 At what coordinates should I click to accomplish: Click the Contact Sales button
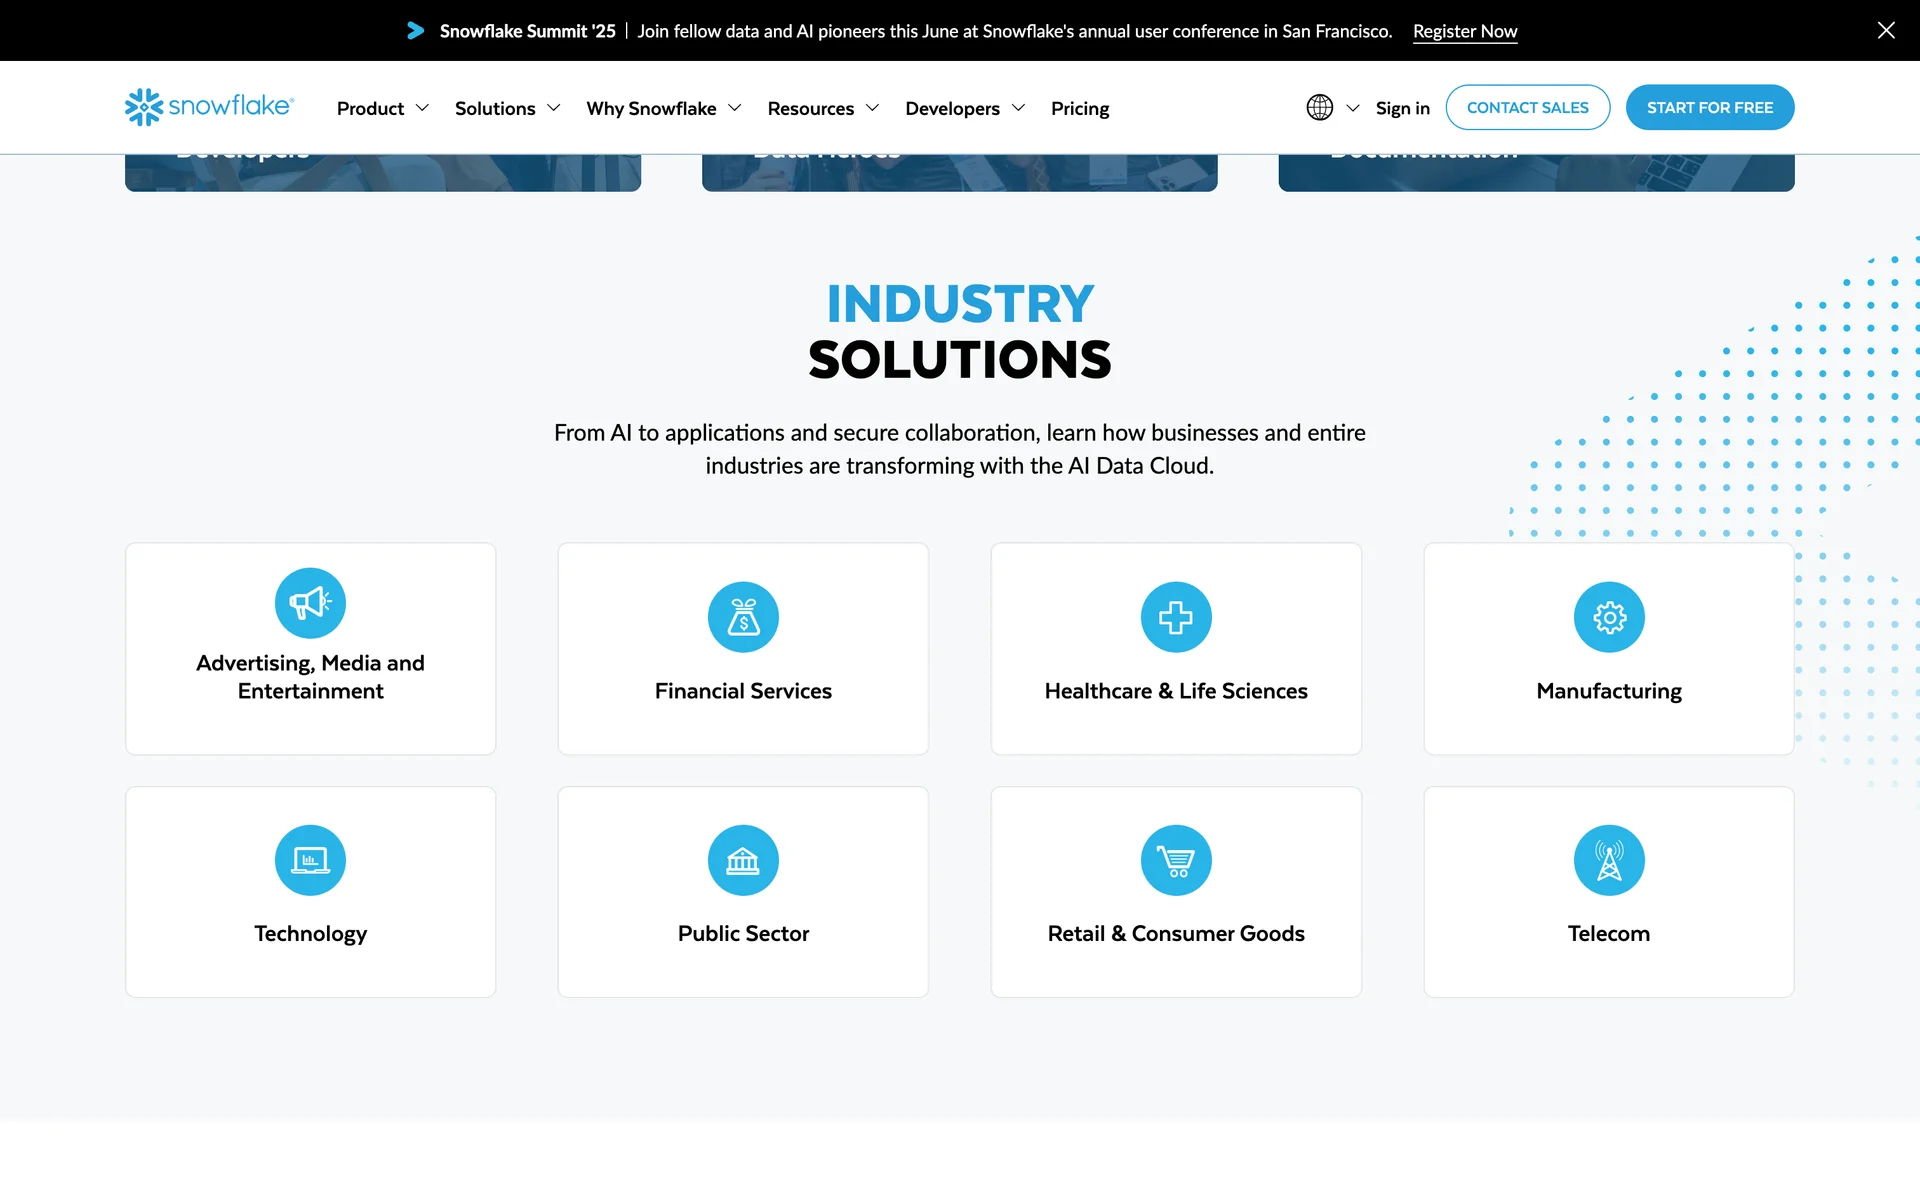pos(1527,107)
